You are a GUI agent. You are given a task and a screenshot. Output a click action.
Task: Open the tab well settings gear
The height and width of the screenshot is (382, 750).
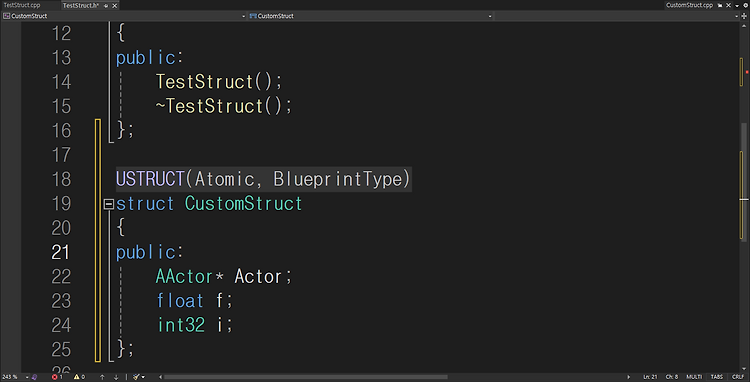pos(745,6)
